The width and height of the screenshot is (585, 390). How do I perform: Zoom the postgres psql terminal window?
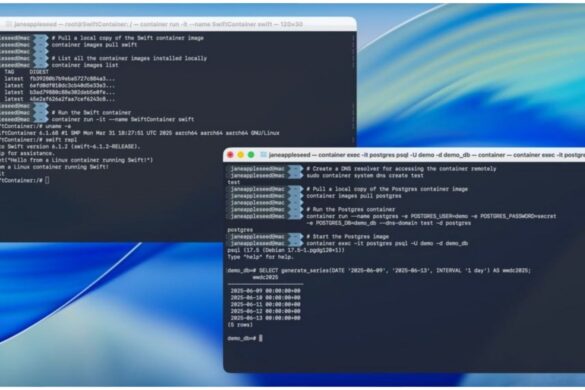pyautogui.click(x=251, y=155)
